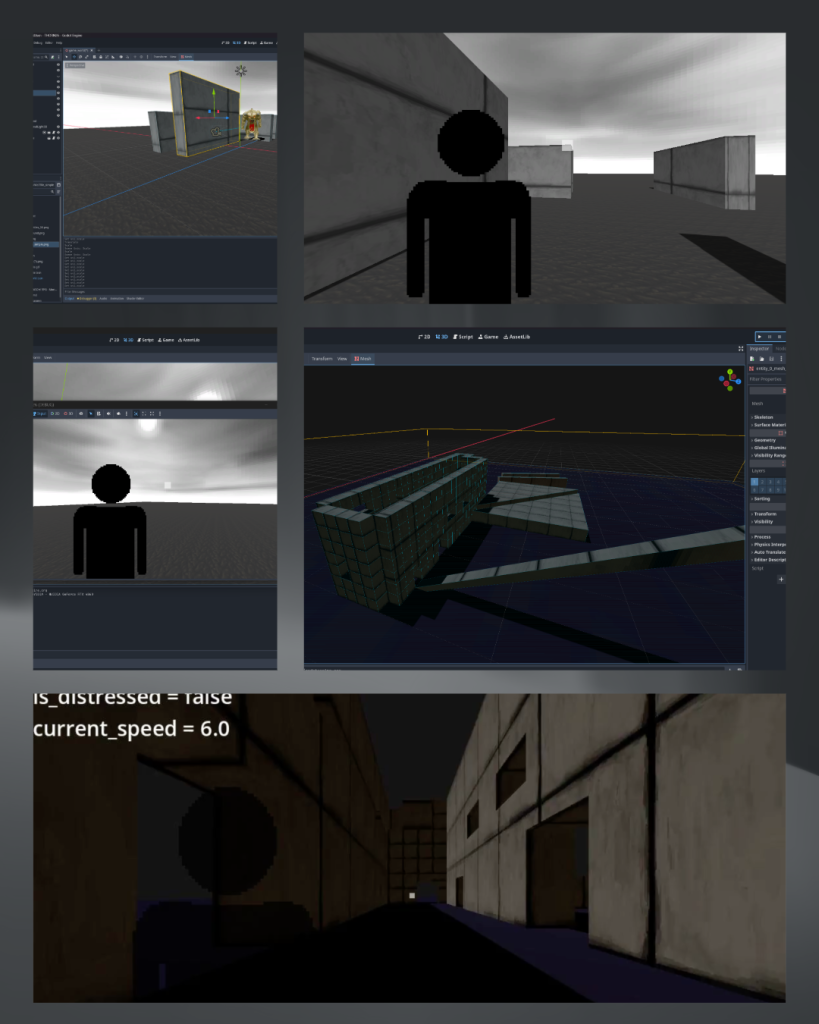Click the AssetLib icon above the block-building viewport
Viewport: 819px width, 1024px height.
point(518,337)
